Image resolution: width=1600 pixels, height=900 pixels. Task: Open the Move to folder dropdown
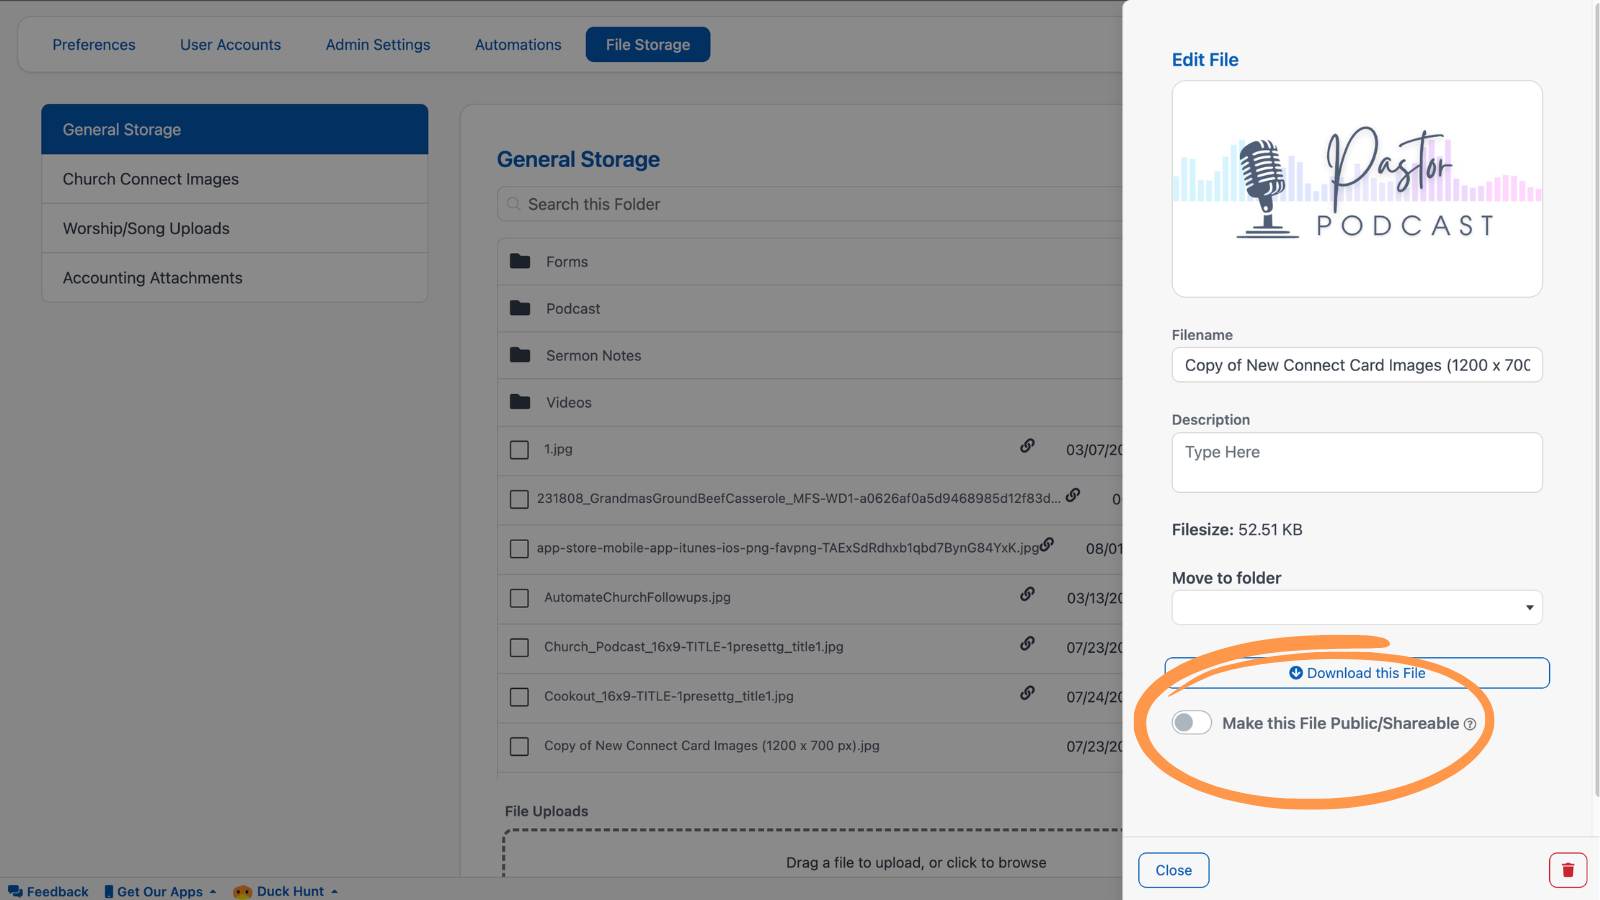1357,607
